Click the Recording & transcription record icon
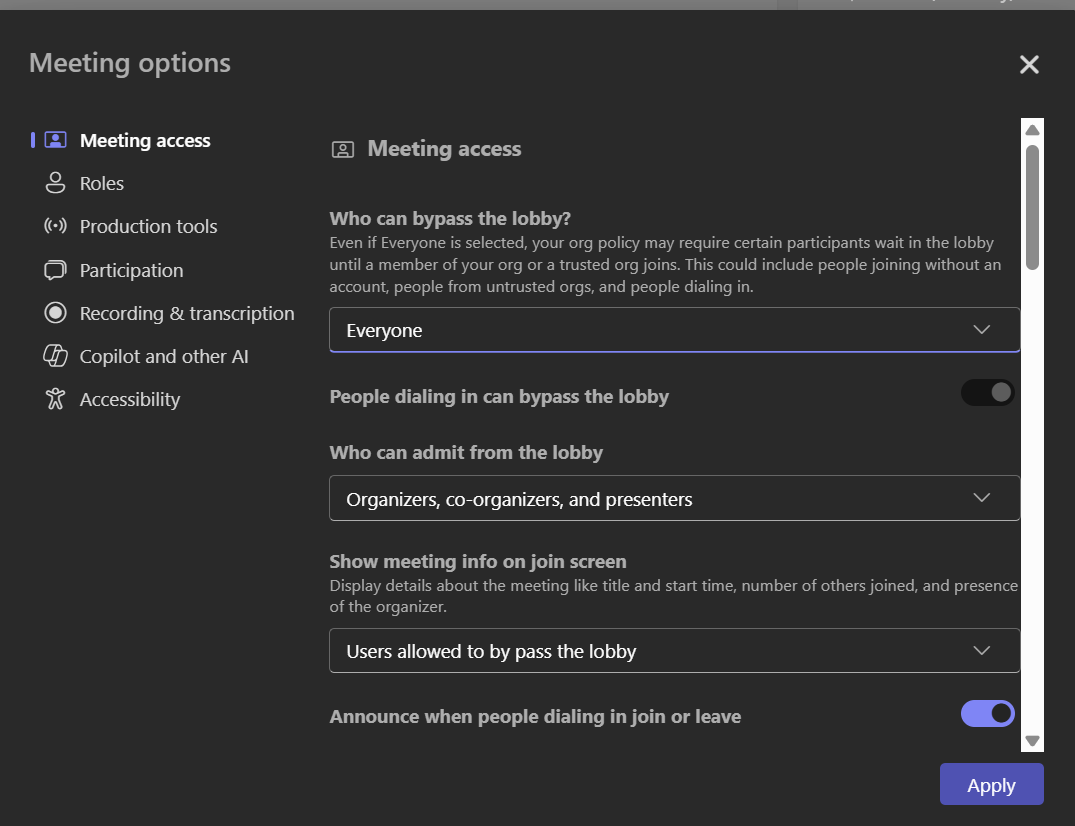 click(x=56, y=313)
